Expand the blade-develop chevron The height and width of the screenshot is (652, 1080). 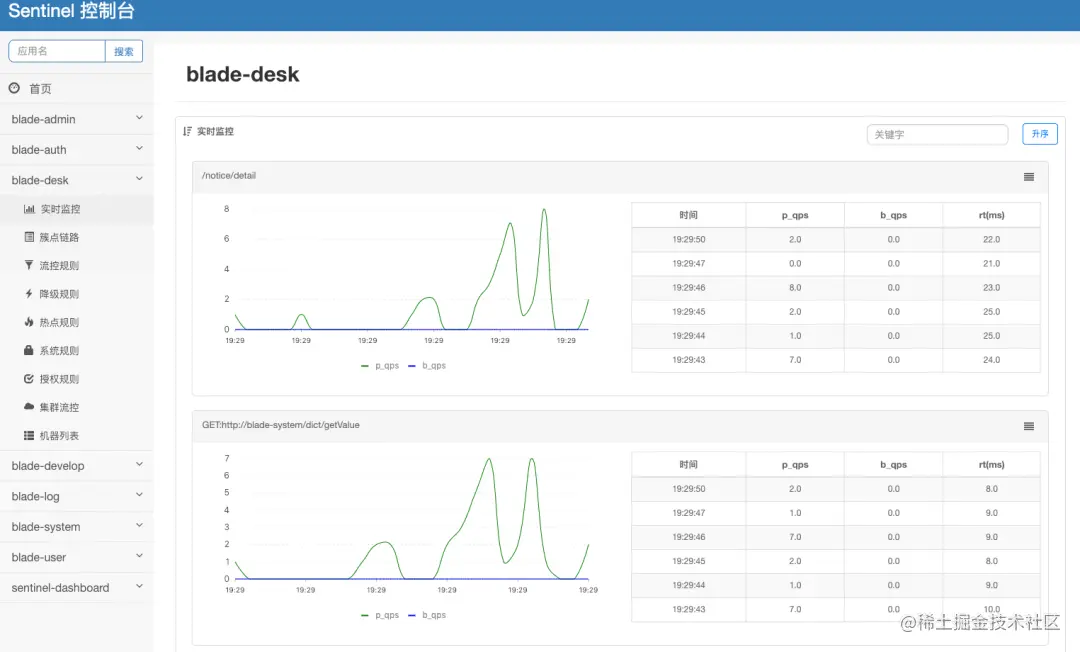pyautogui.click(x=139, y=465)
